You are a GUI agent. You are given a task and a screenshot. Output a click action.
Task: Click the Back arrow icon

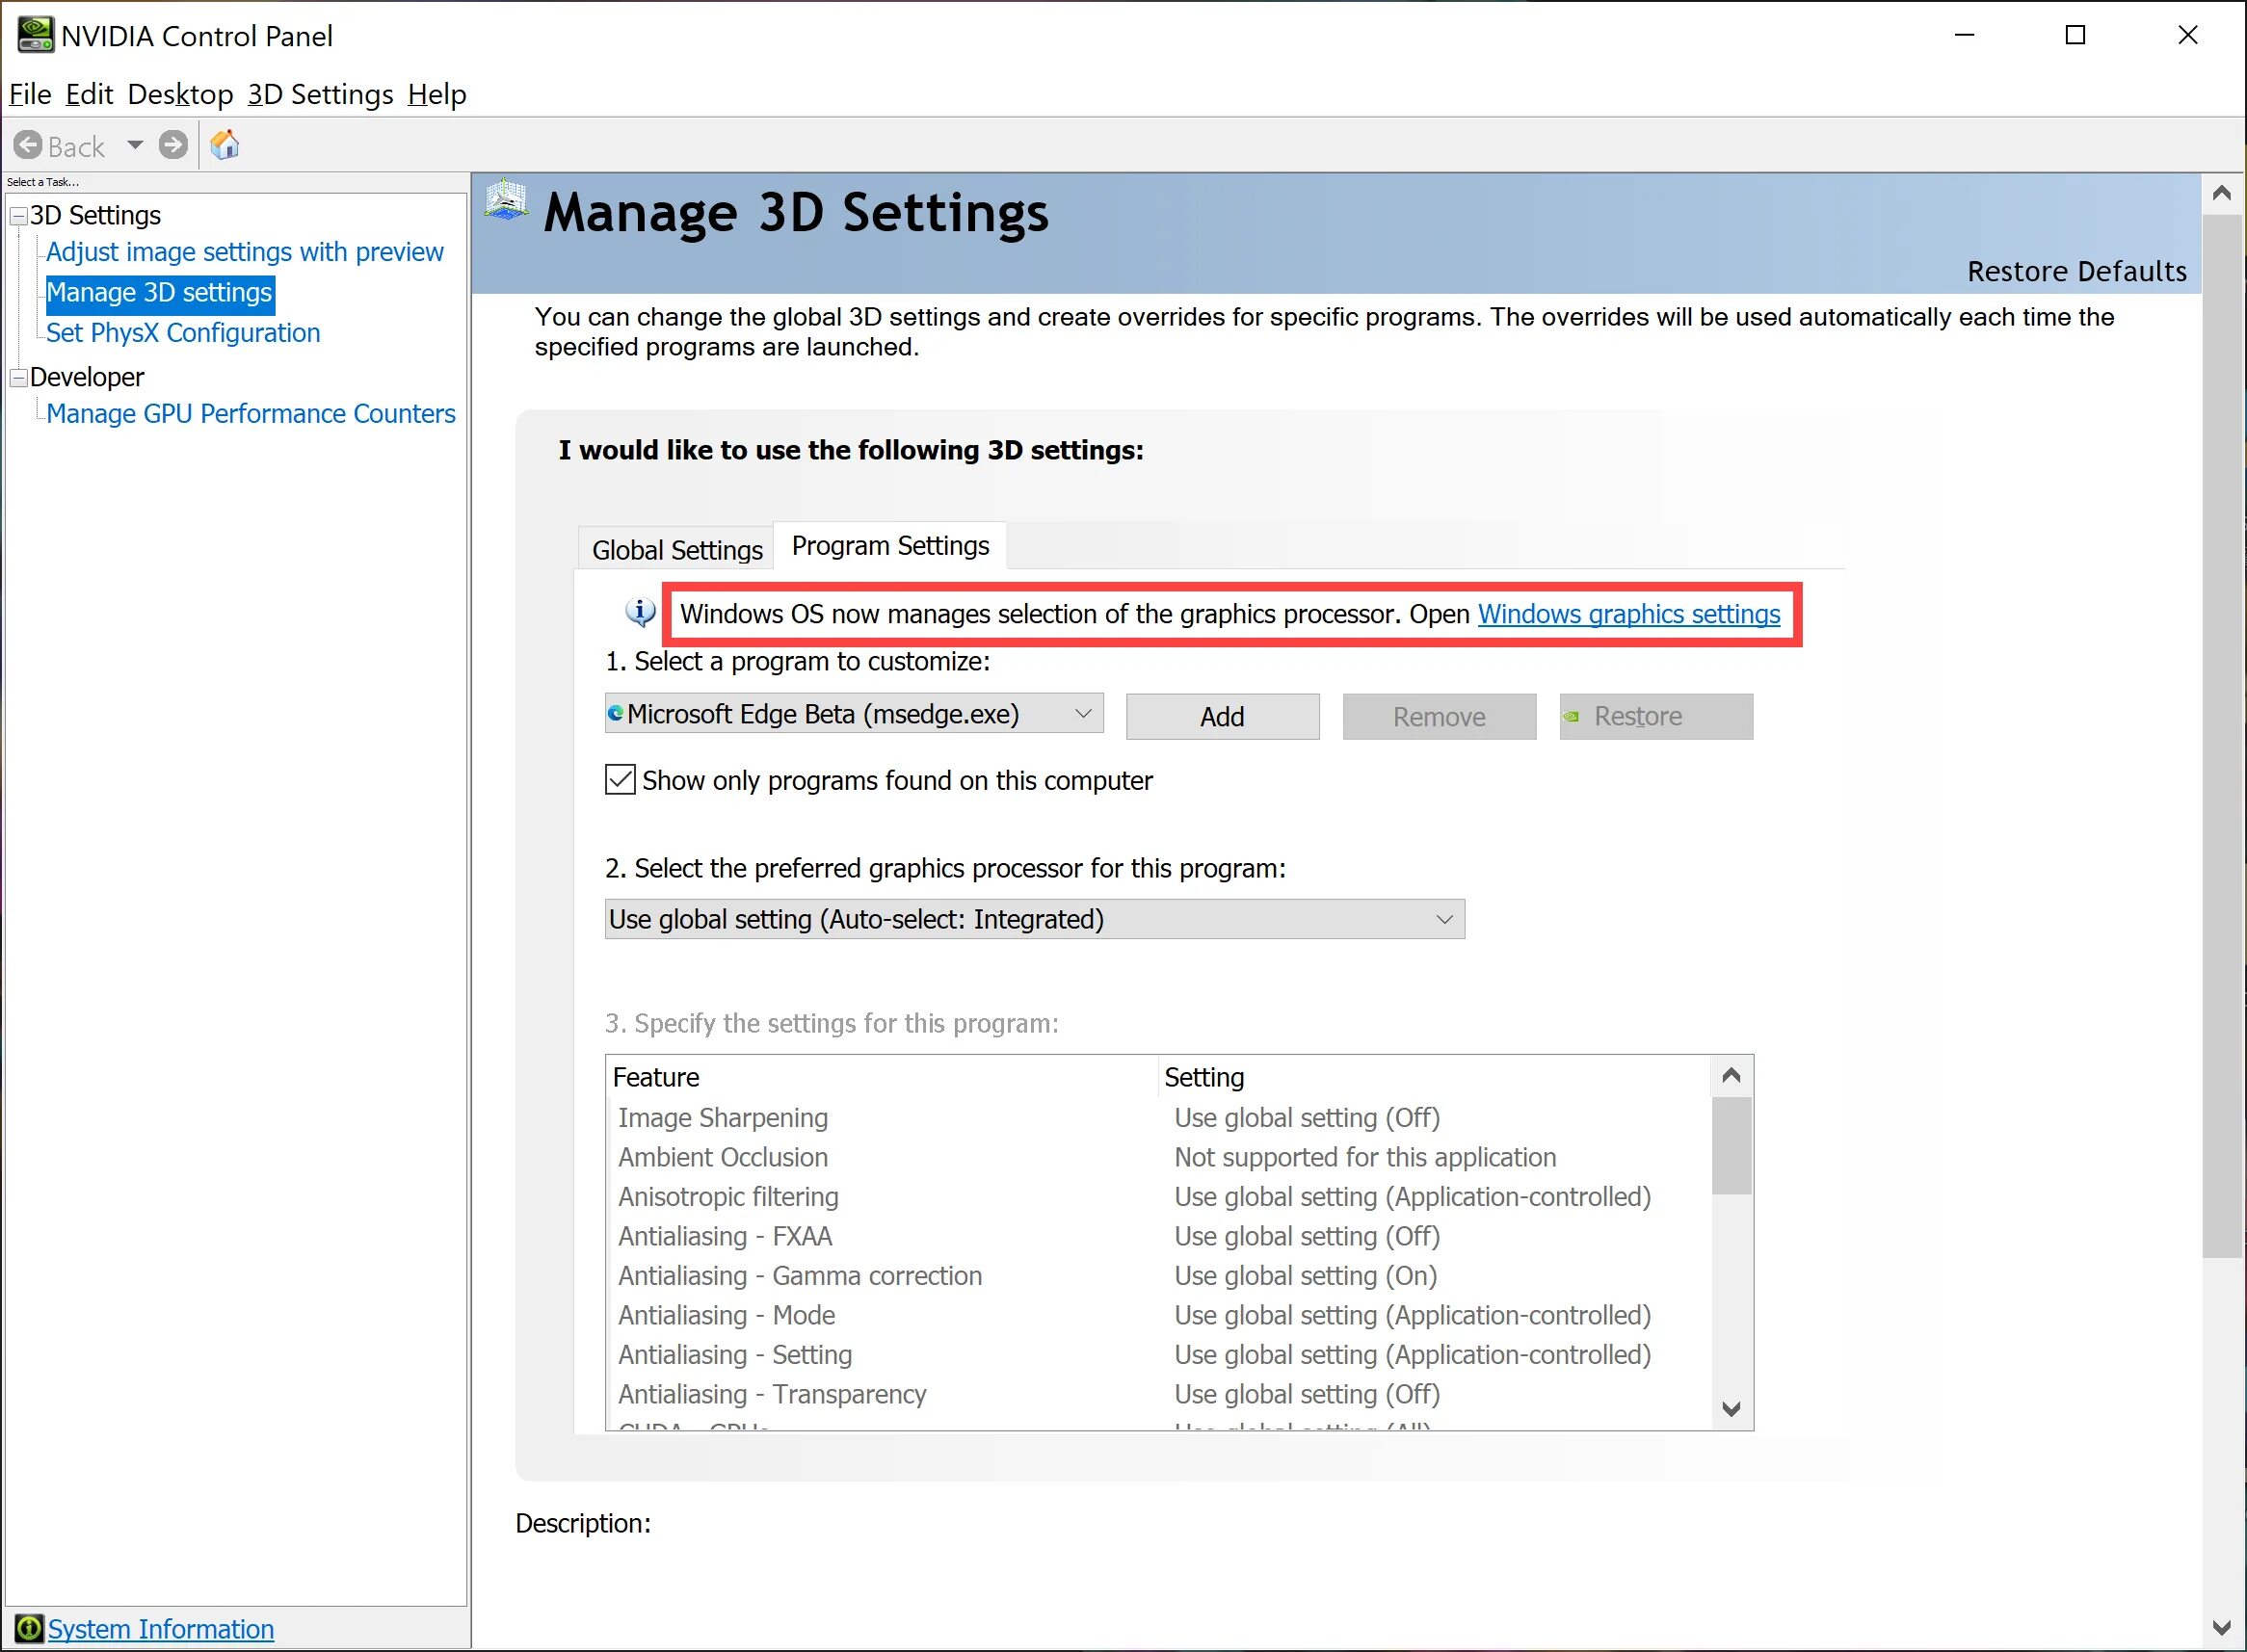28,145
